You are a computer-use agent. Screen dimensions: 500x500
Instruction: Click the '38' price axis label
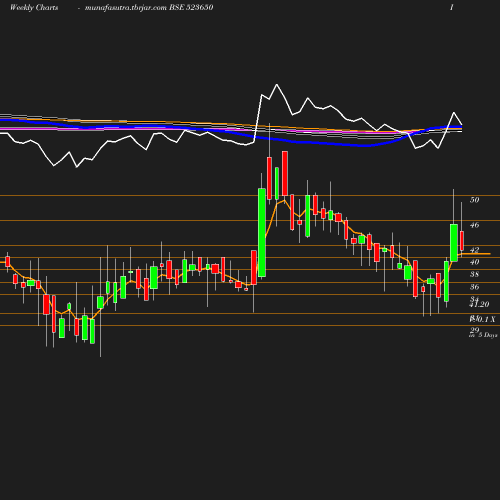point(474,274)
